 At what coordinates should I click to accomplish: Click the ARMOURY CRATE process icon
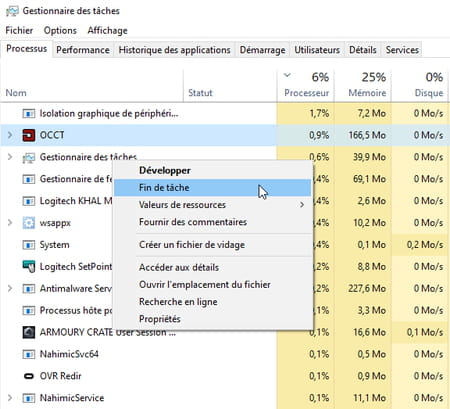click(29, 332)
